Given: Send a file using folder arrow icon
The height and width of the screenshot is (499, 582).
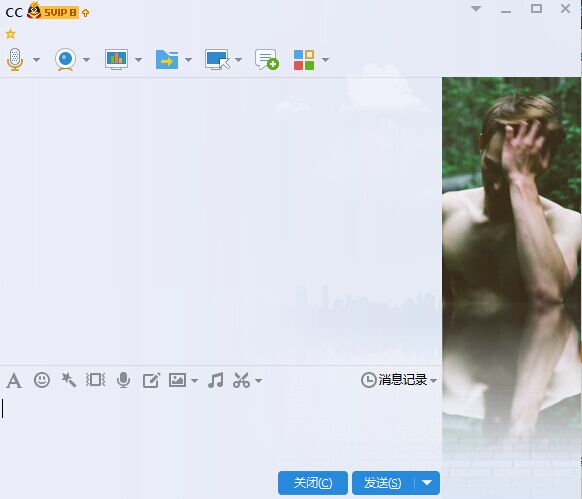Looking at the screenshot, I should (167, 59).
